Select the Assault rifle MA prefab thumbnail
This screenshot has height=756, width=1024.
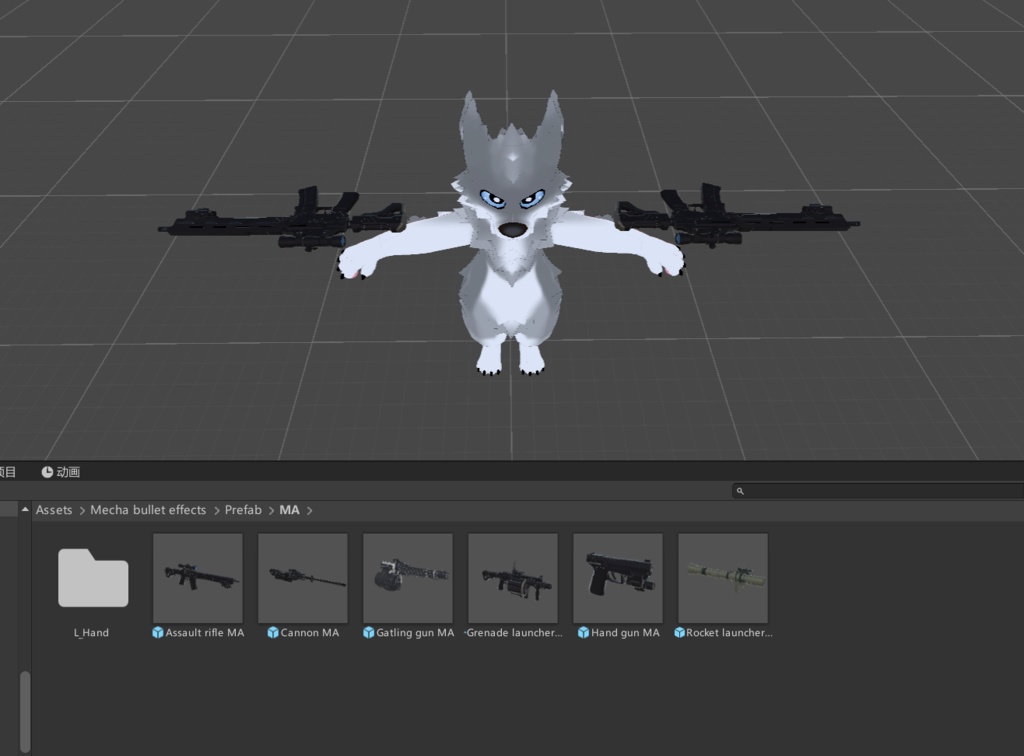pos(198,578)
